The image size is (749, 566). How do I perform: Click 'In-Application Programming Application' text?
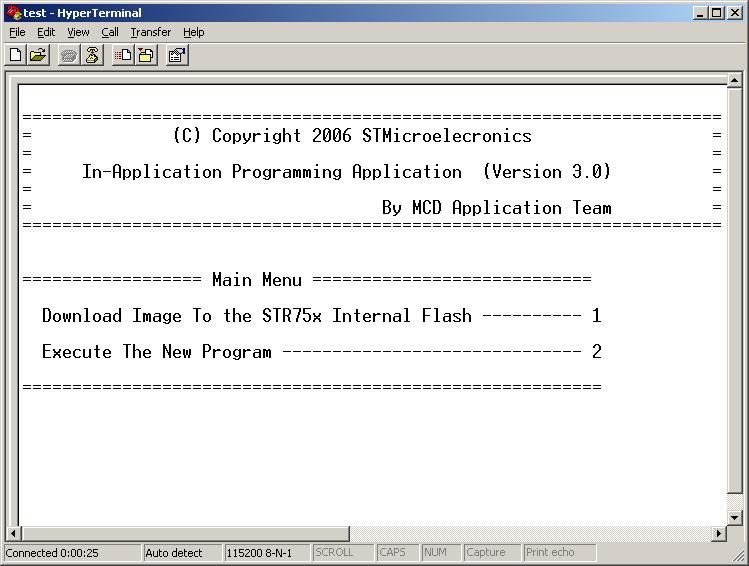pyautogui.click(x=272, y=172)
